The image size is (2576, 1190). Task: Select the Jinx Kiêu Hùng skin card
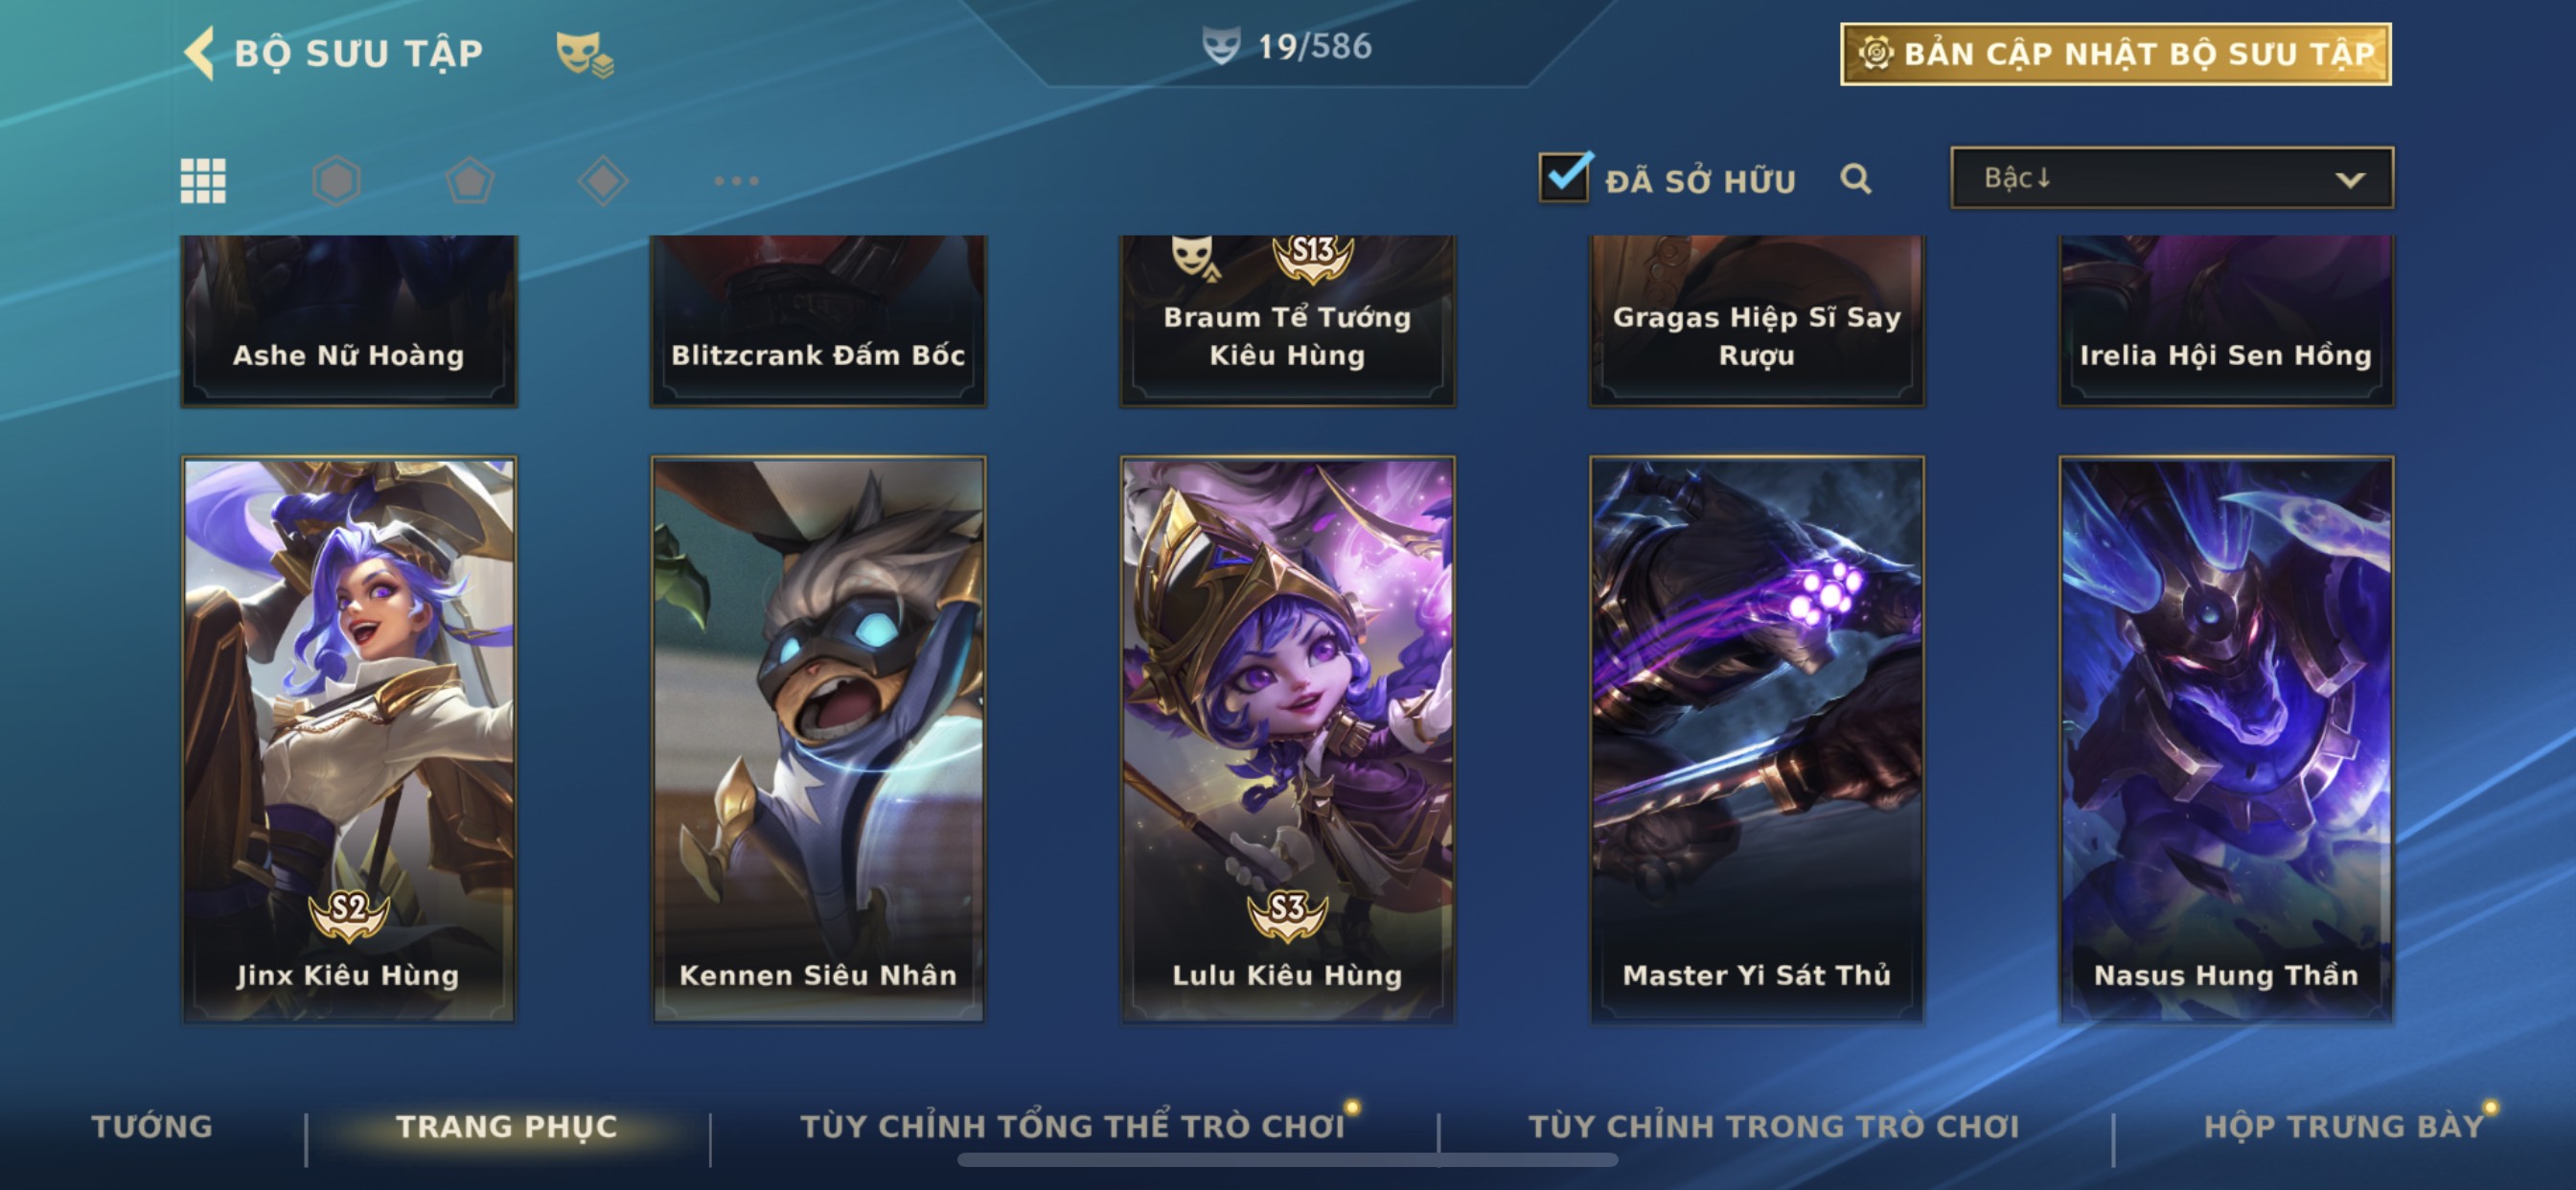(349, 739)
